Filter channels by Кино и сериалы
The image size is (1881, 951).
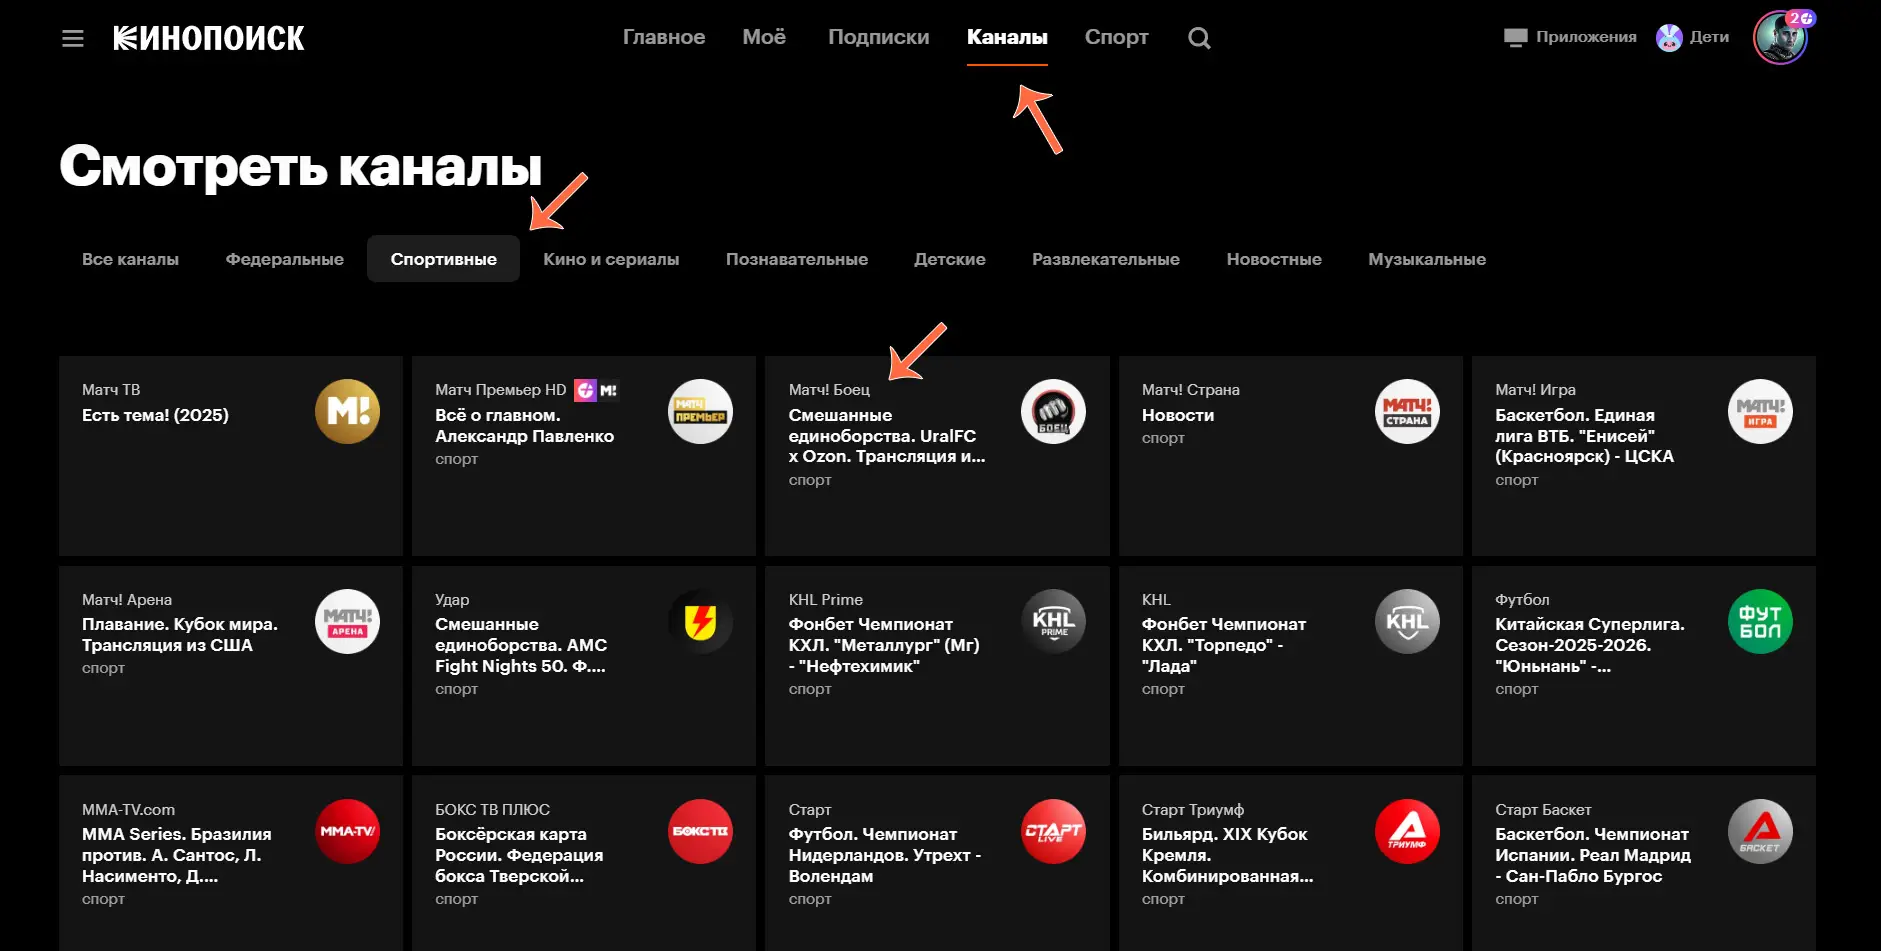pos(611,259)
